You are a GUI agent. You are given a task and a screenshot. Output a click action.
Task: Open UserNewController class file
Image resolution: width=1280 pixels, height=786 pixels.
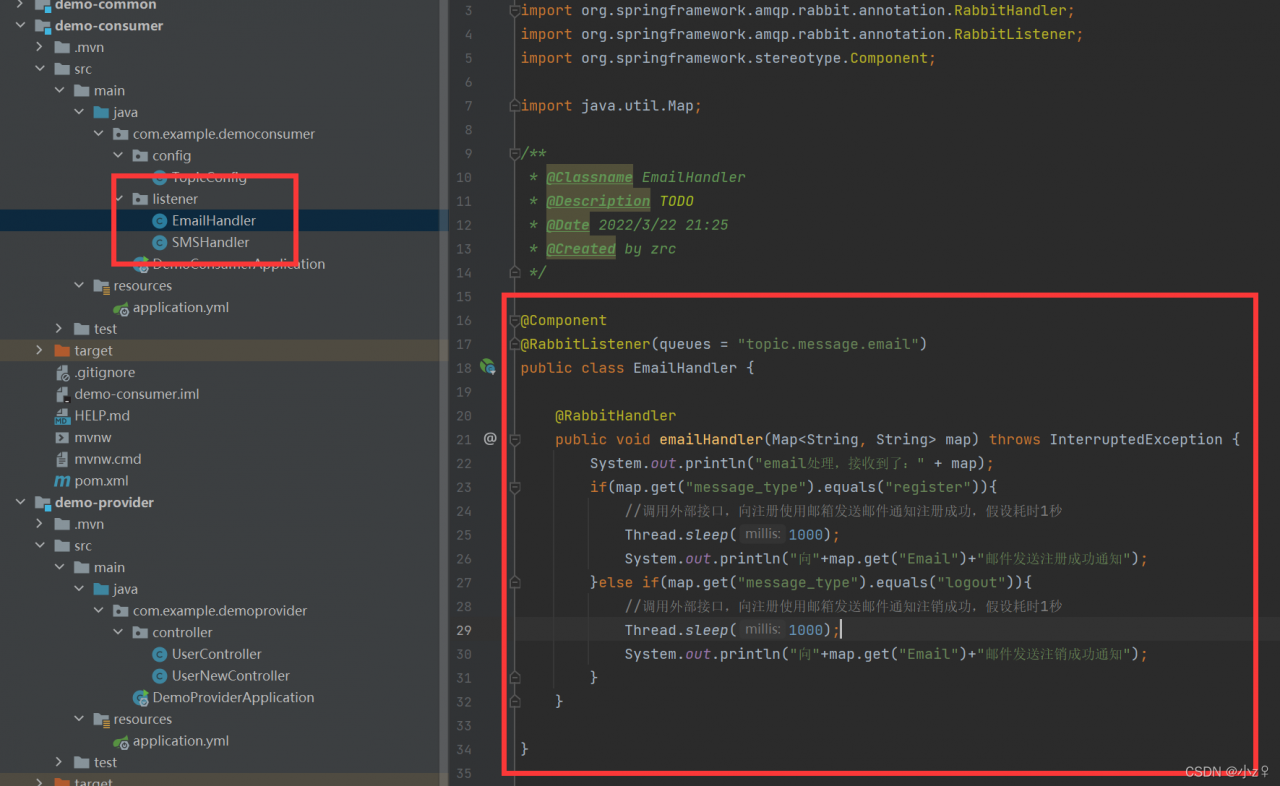[x=230, y=676]
